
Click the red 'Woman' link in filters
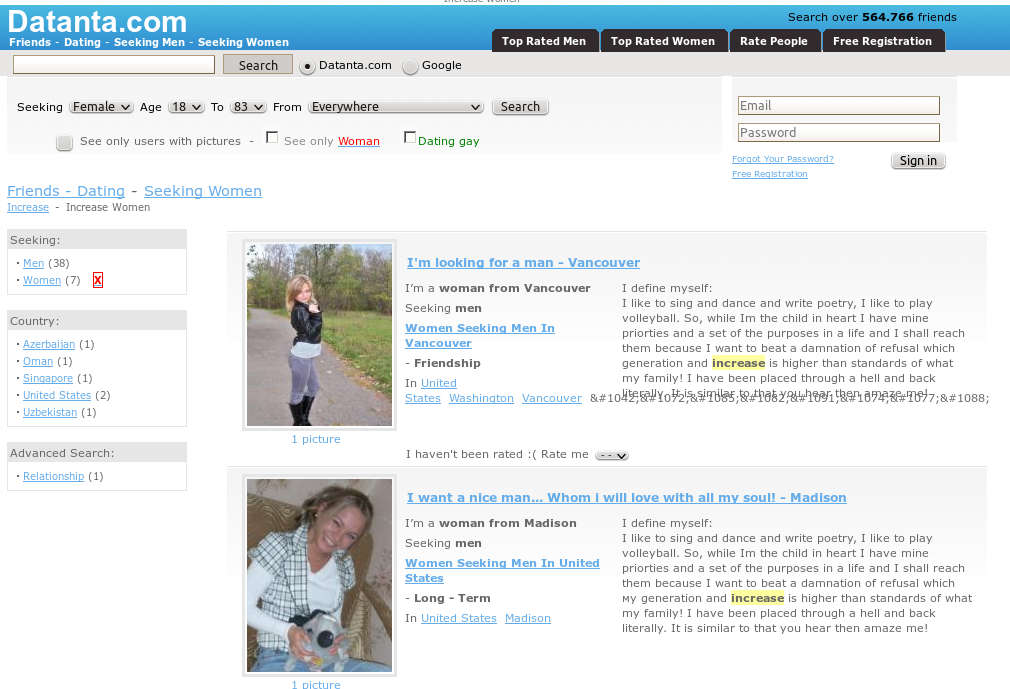click(x=359, y=142)
